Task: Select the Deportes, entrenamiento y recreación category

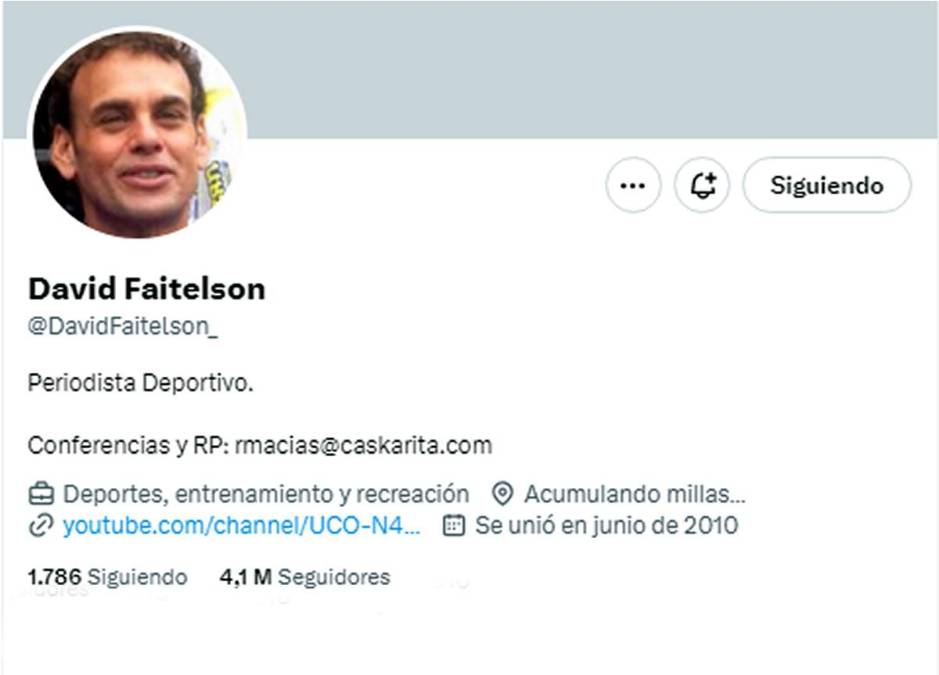Action: (x=266, y=494)
